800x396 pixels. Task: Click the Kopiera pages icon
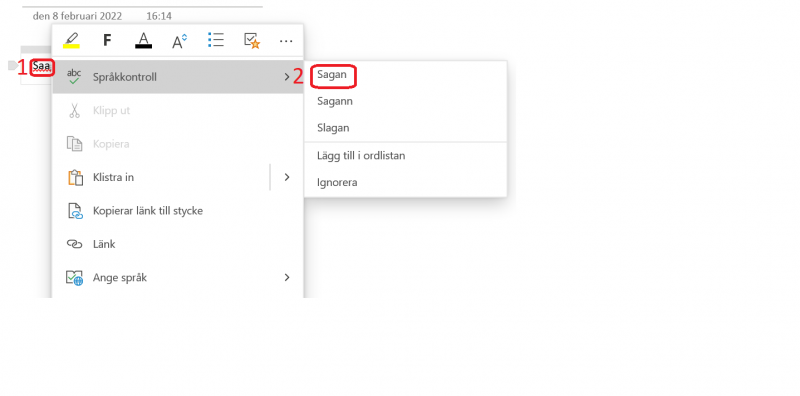74,144
